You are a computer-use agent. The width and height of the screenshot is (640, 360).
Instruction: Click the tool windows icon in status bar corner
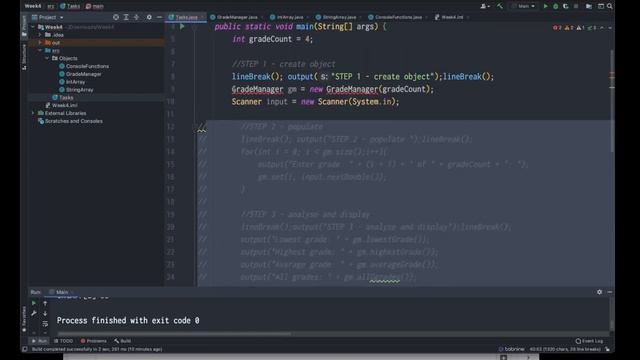click(25, 349)
